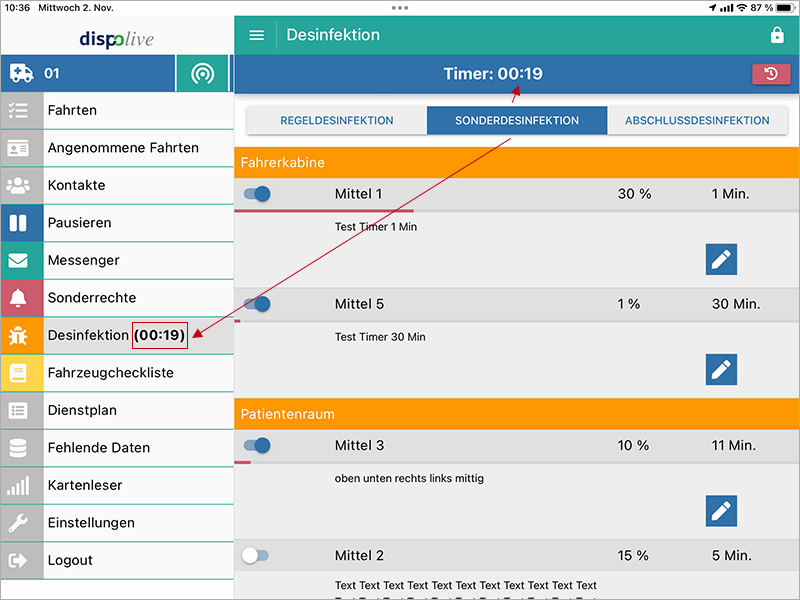Tap the padlock icon in header
Image resolution: width=800 pixels, height=600 pixels.
coord(777,35)
